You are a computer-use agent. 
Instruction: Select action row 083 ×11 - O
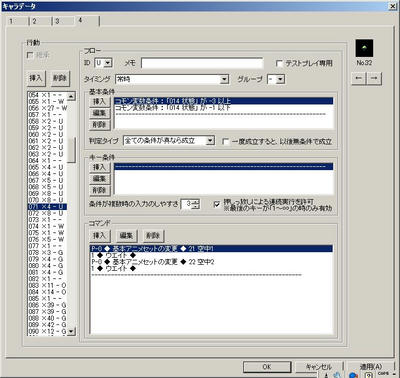pyautogui.click(x=47, y=286)
